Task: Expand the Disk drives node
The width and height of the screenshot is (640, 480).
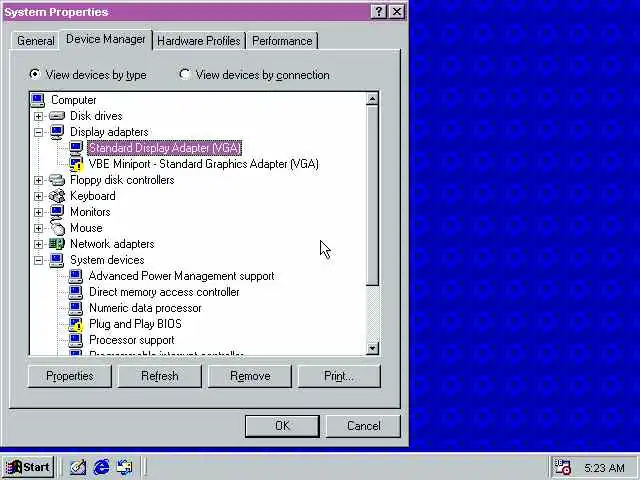Action: [x=38, y=116]
